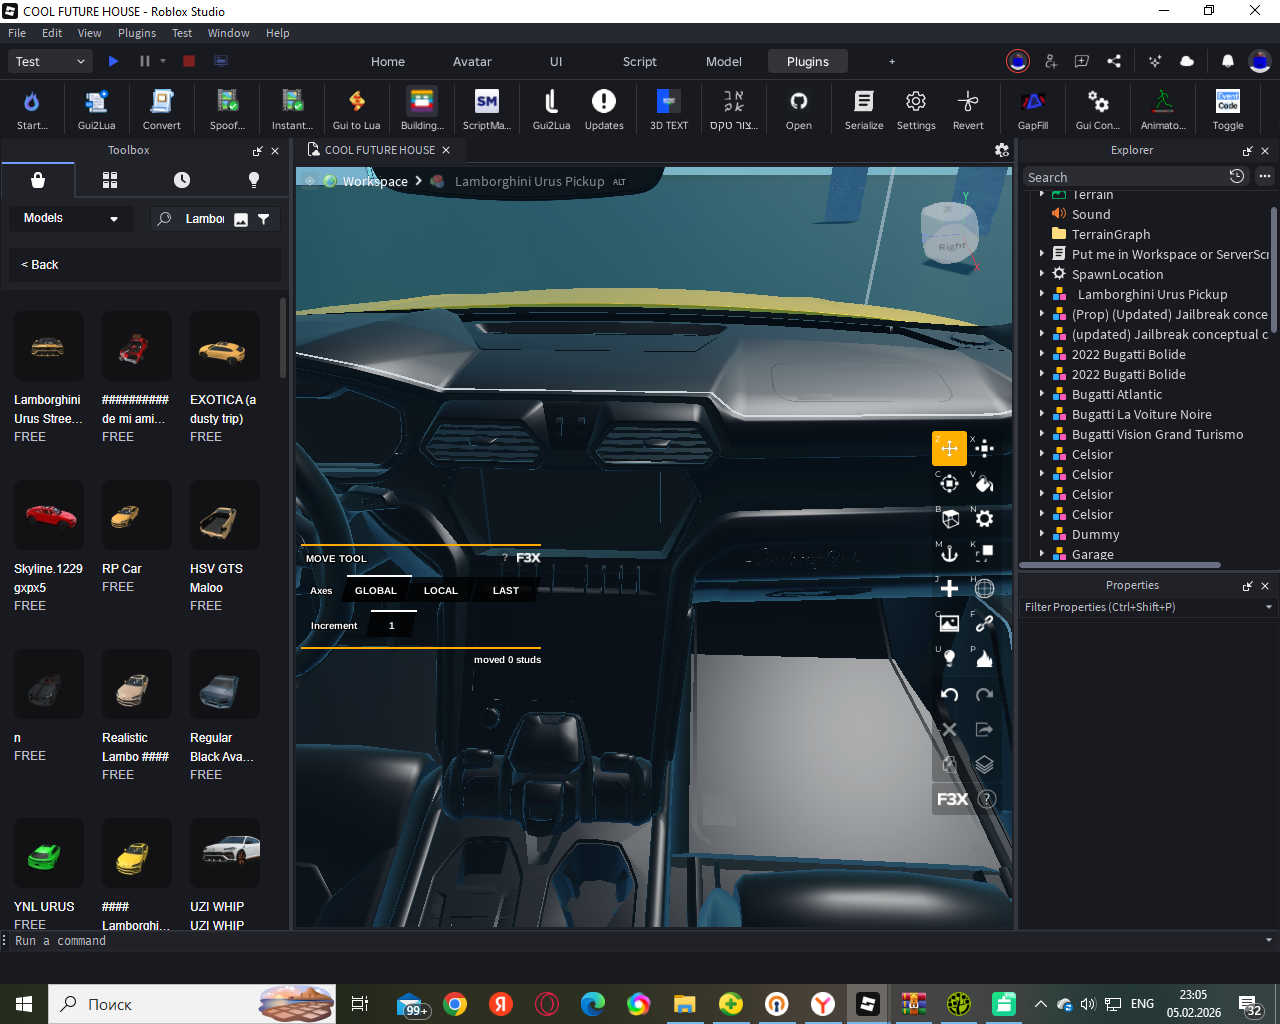Click the Gui2Lua plugin icon
Viewport: 1280px width, 1024px height.
96,108
